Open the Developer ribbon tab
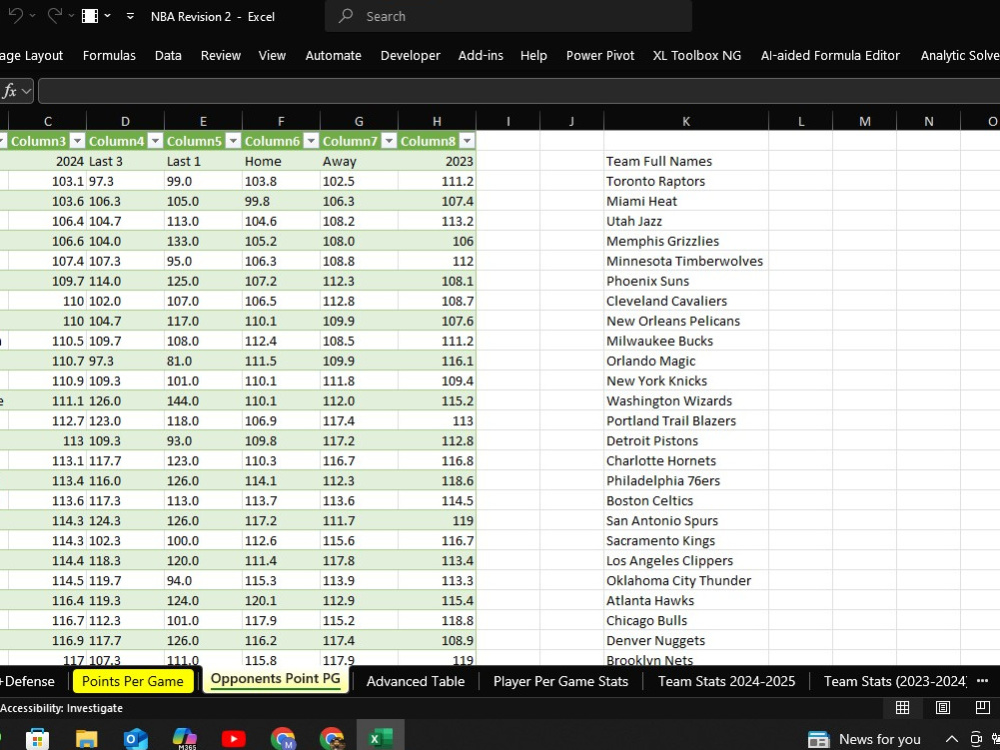This screenshot has width=1000, height=750. pos(411,55)
